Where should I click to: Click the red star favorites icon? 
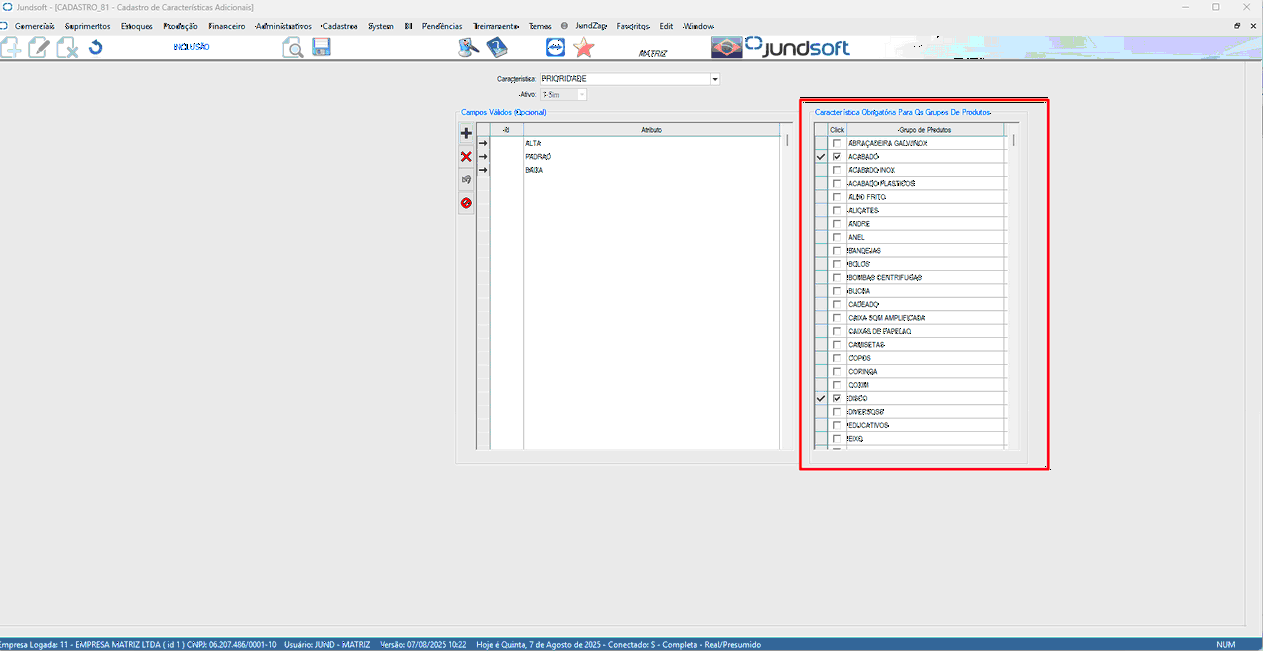[x=584, y=47]
